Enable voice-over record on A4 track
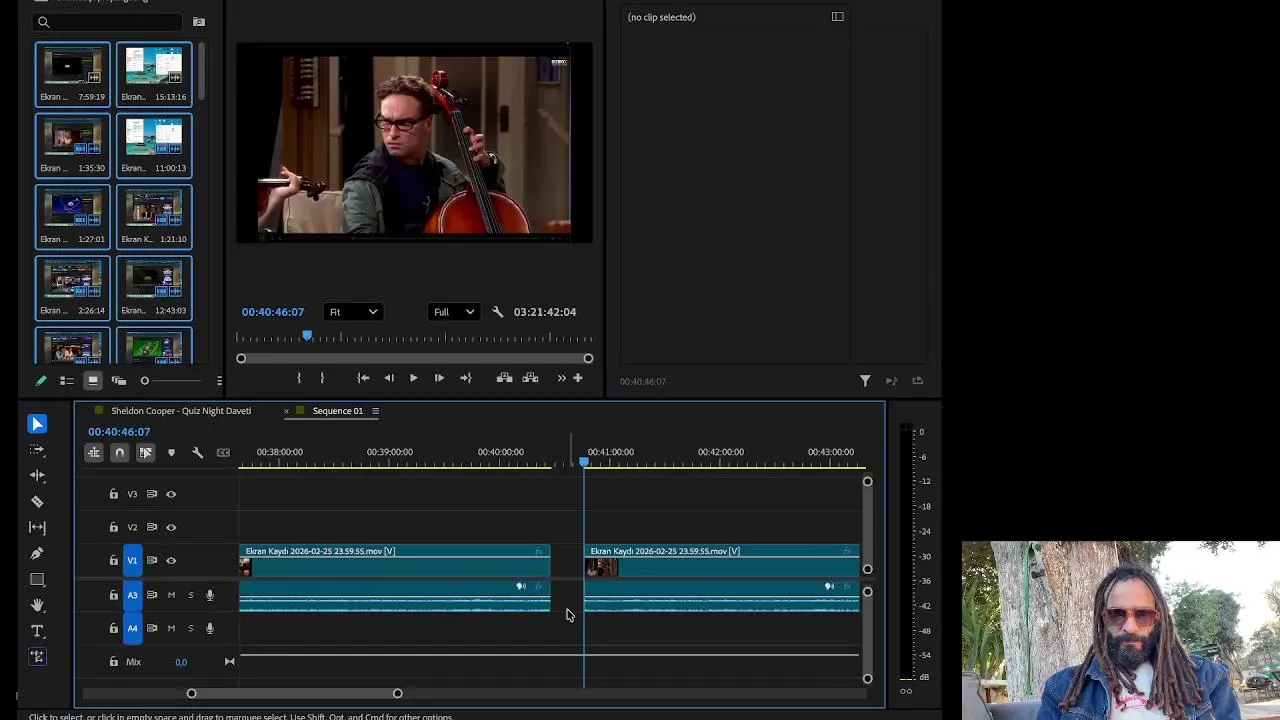 coord(210,628)
